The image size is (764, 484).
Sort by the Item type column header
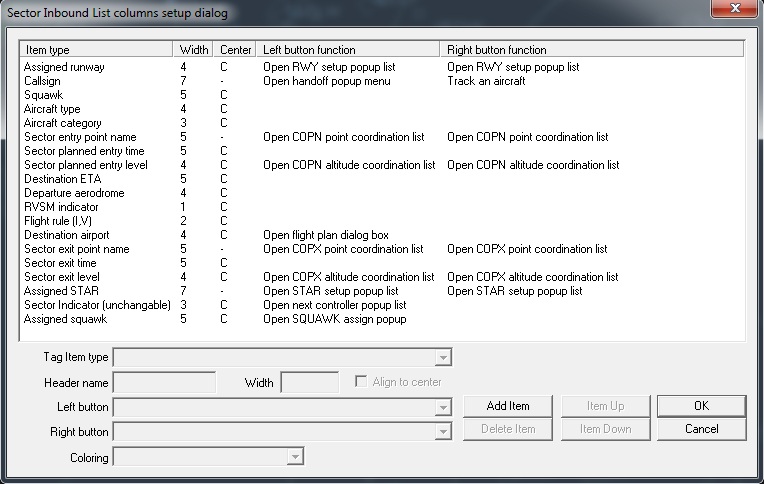[x=96, y=50]
